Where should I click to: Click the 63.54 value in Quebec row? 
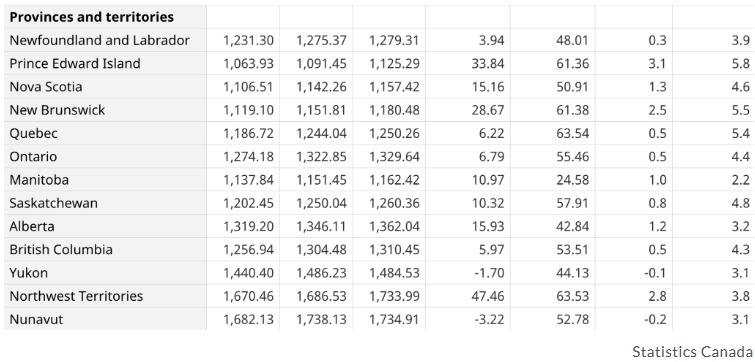573,133
